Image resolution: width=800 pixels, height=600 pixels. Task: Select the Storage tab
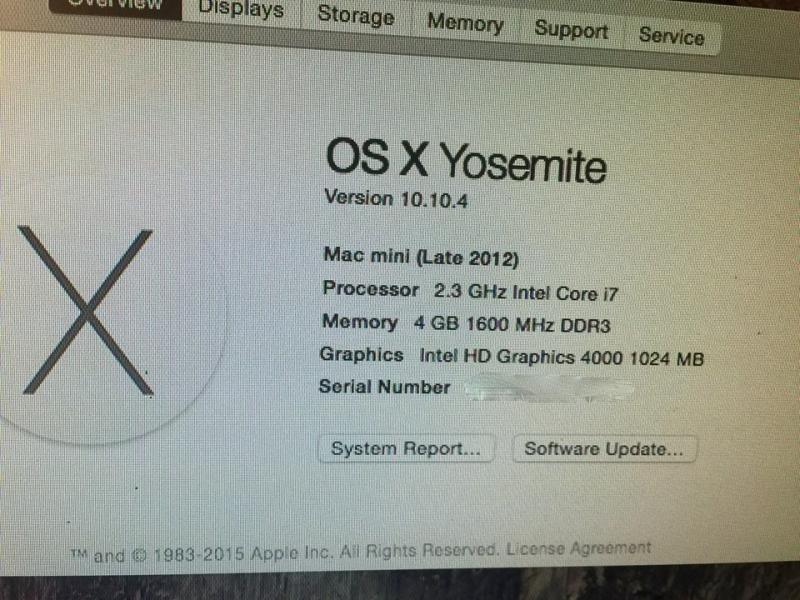[356, 15]
